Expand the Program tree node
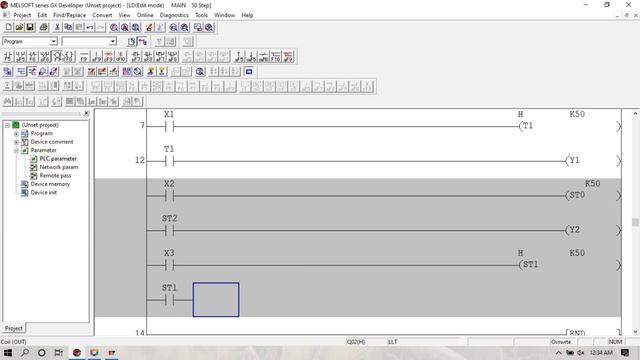This screenshot has width=640, height=360. [16, 133]
